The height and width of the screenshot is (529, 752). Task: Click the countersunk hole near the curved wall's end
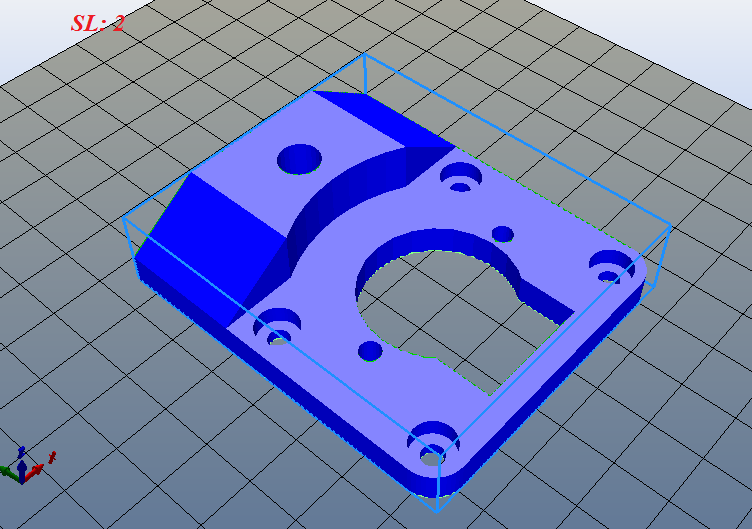(x=461, y=176)
